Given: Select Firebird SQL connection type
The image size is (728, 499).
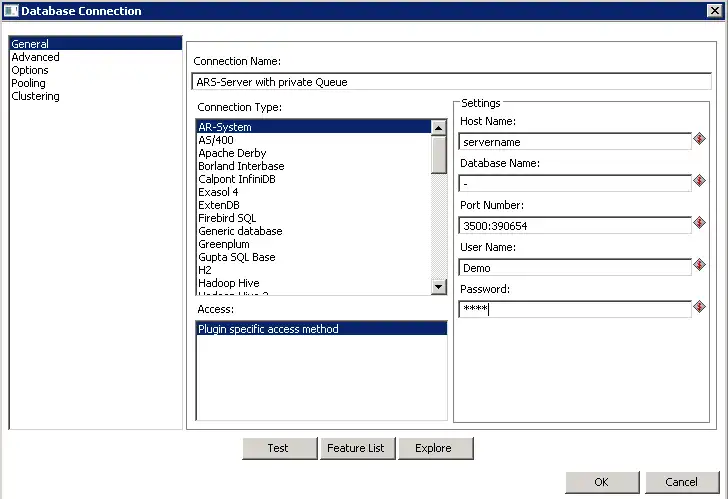Looking at the screenshot, I should point(314,218).
